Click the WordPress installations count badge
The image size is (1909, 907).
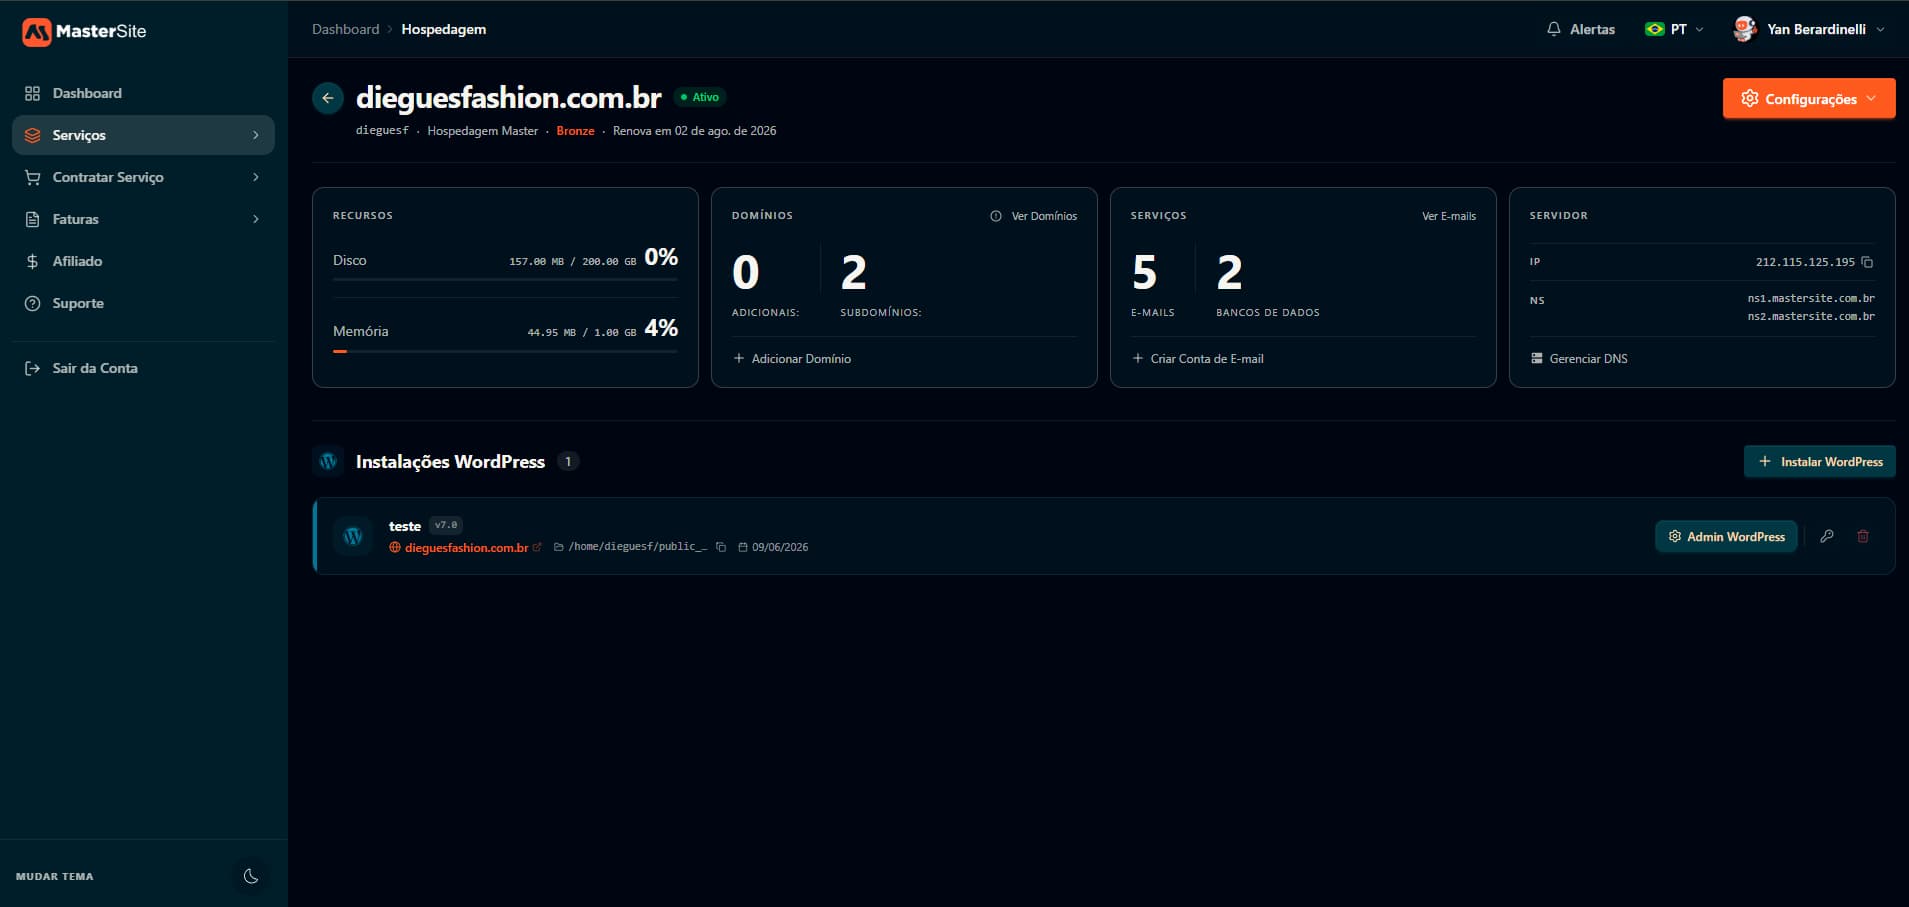point(568,461)
